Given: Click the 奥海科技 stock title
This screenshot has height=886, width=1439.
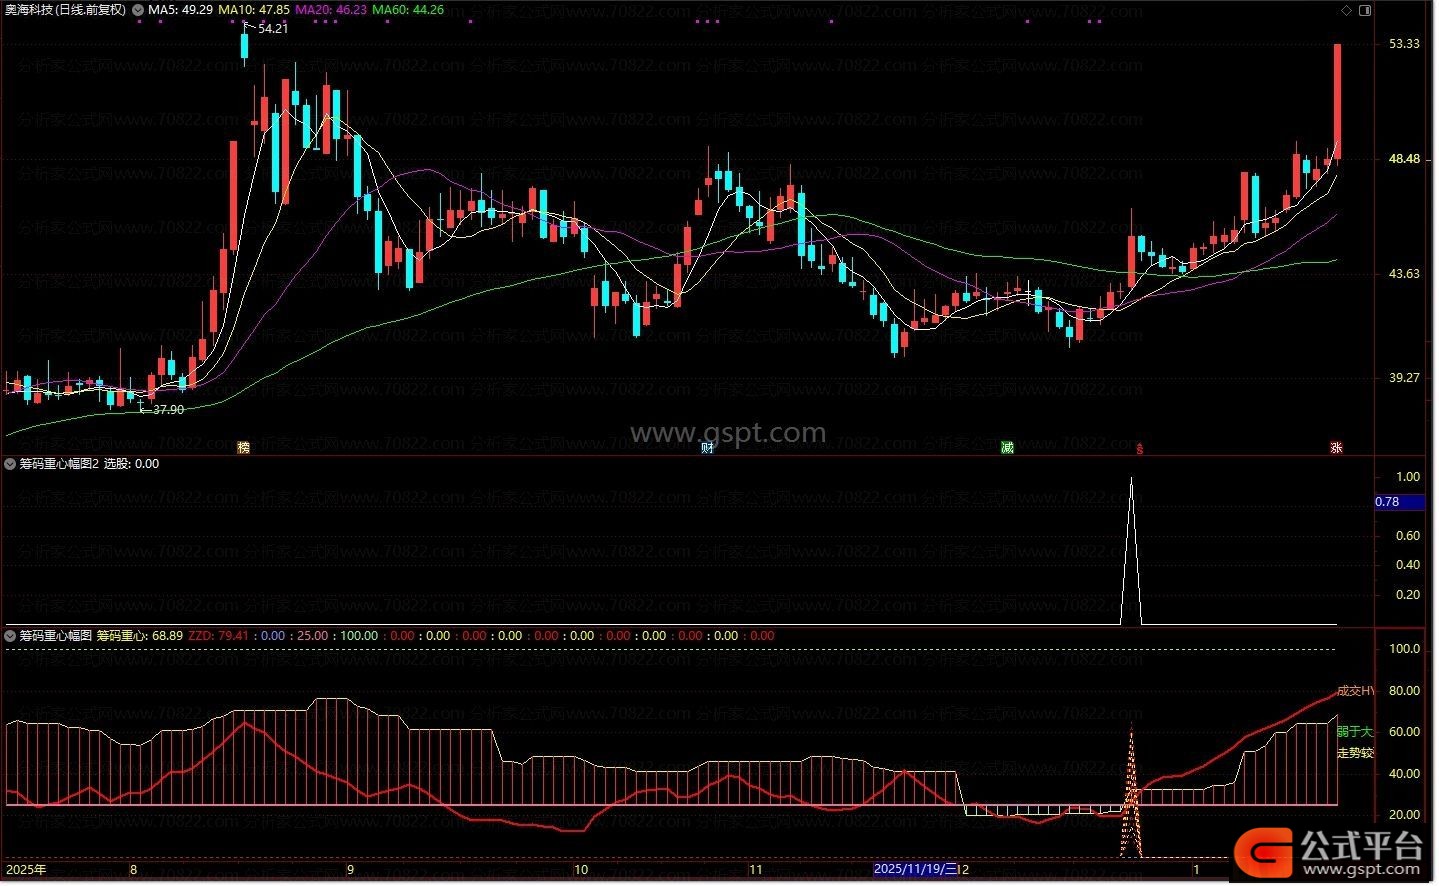Looking at the screenshot, I should coord(66,10).
